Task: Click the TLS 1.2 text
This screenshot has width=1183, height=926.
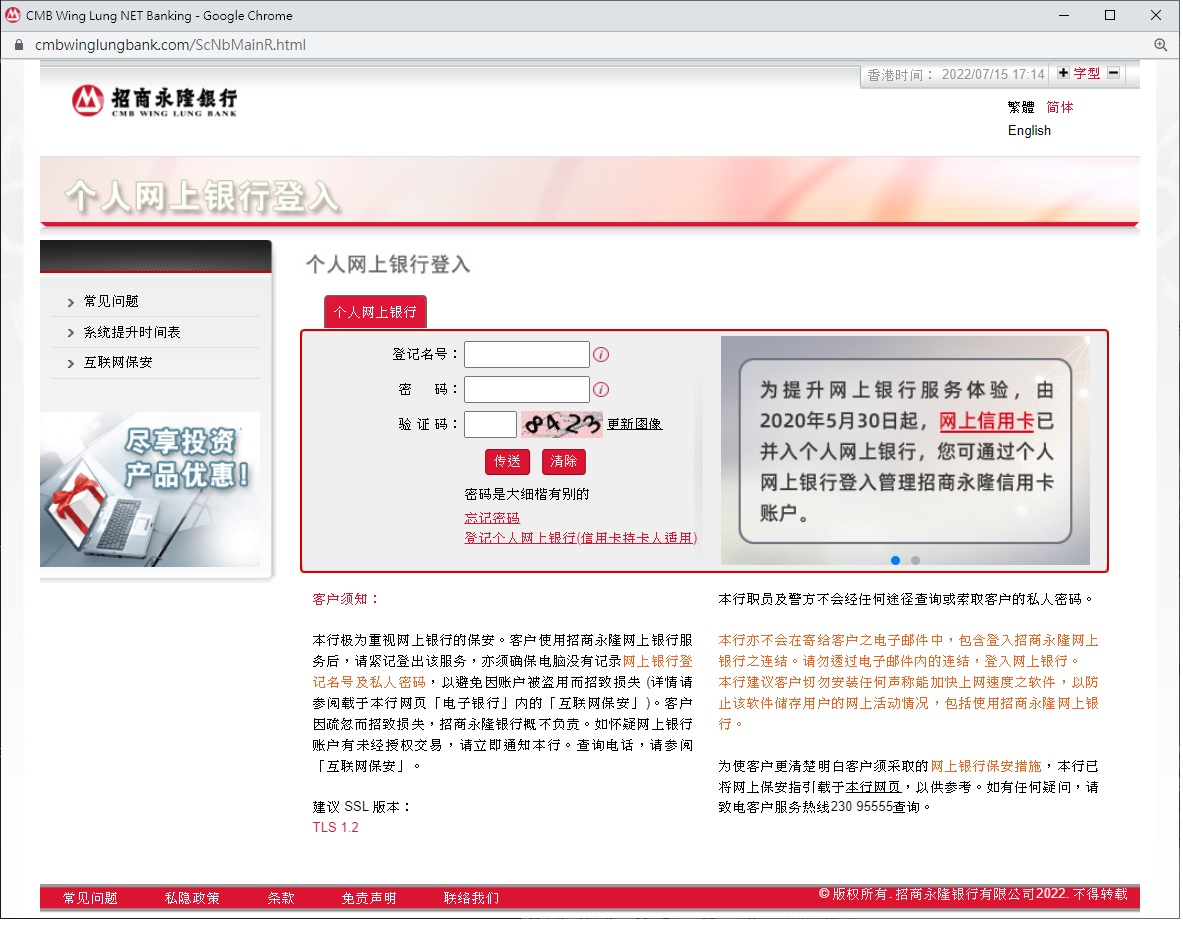Action: click(336, 828)
